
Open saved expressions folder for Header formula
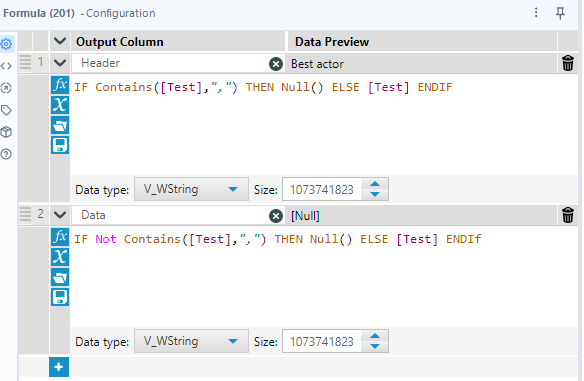60,125
